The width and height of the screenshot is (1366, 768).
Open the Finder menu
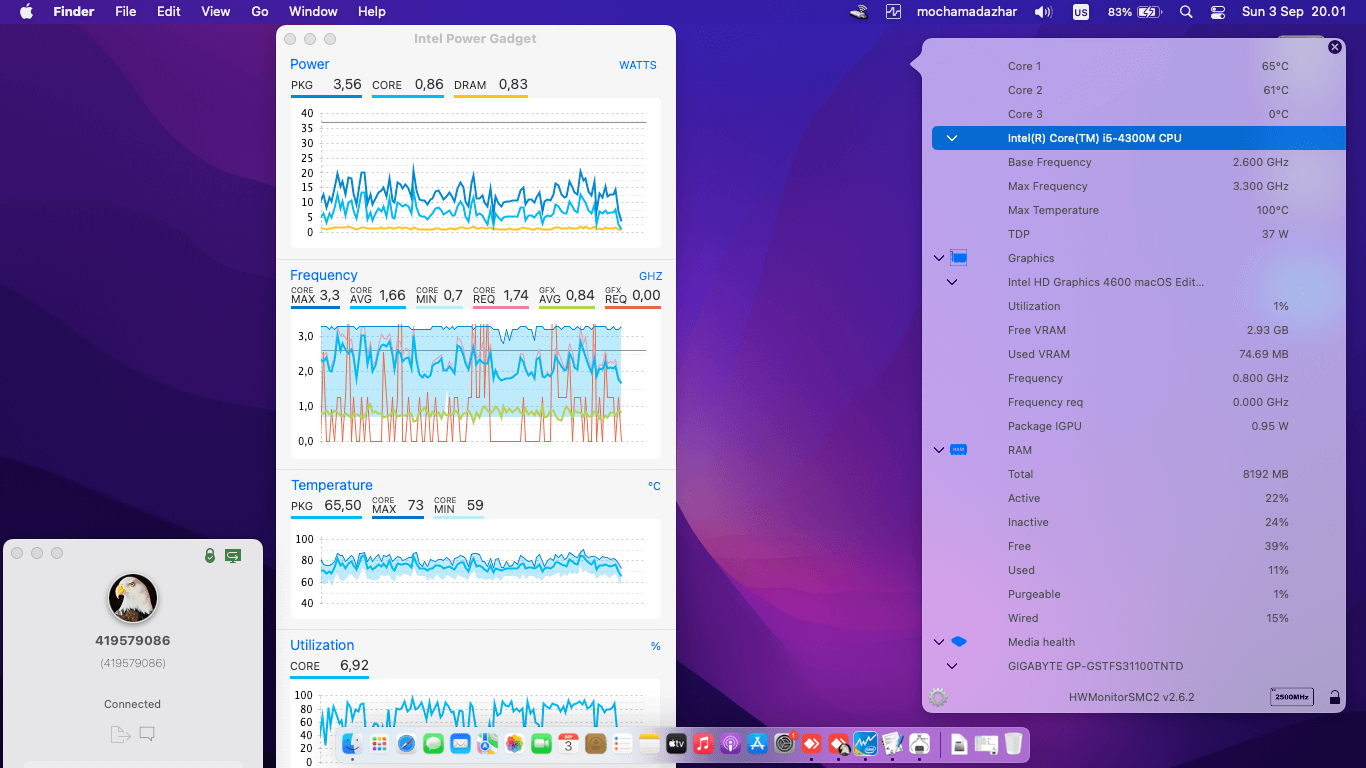tap(73, 12)
